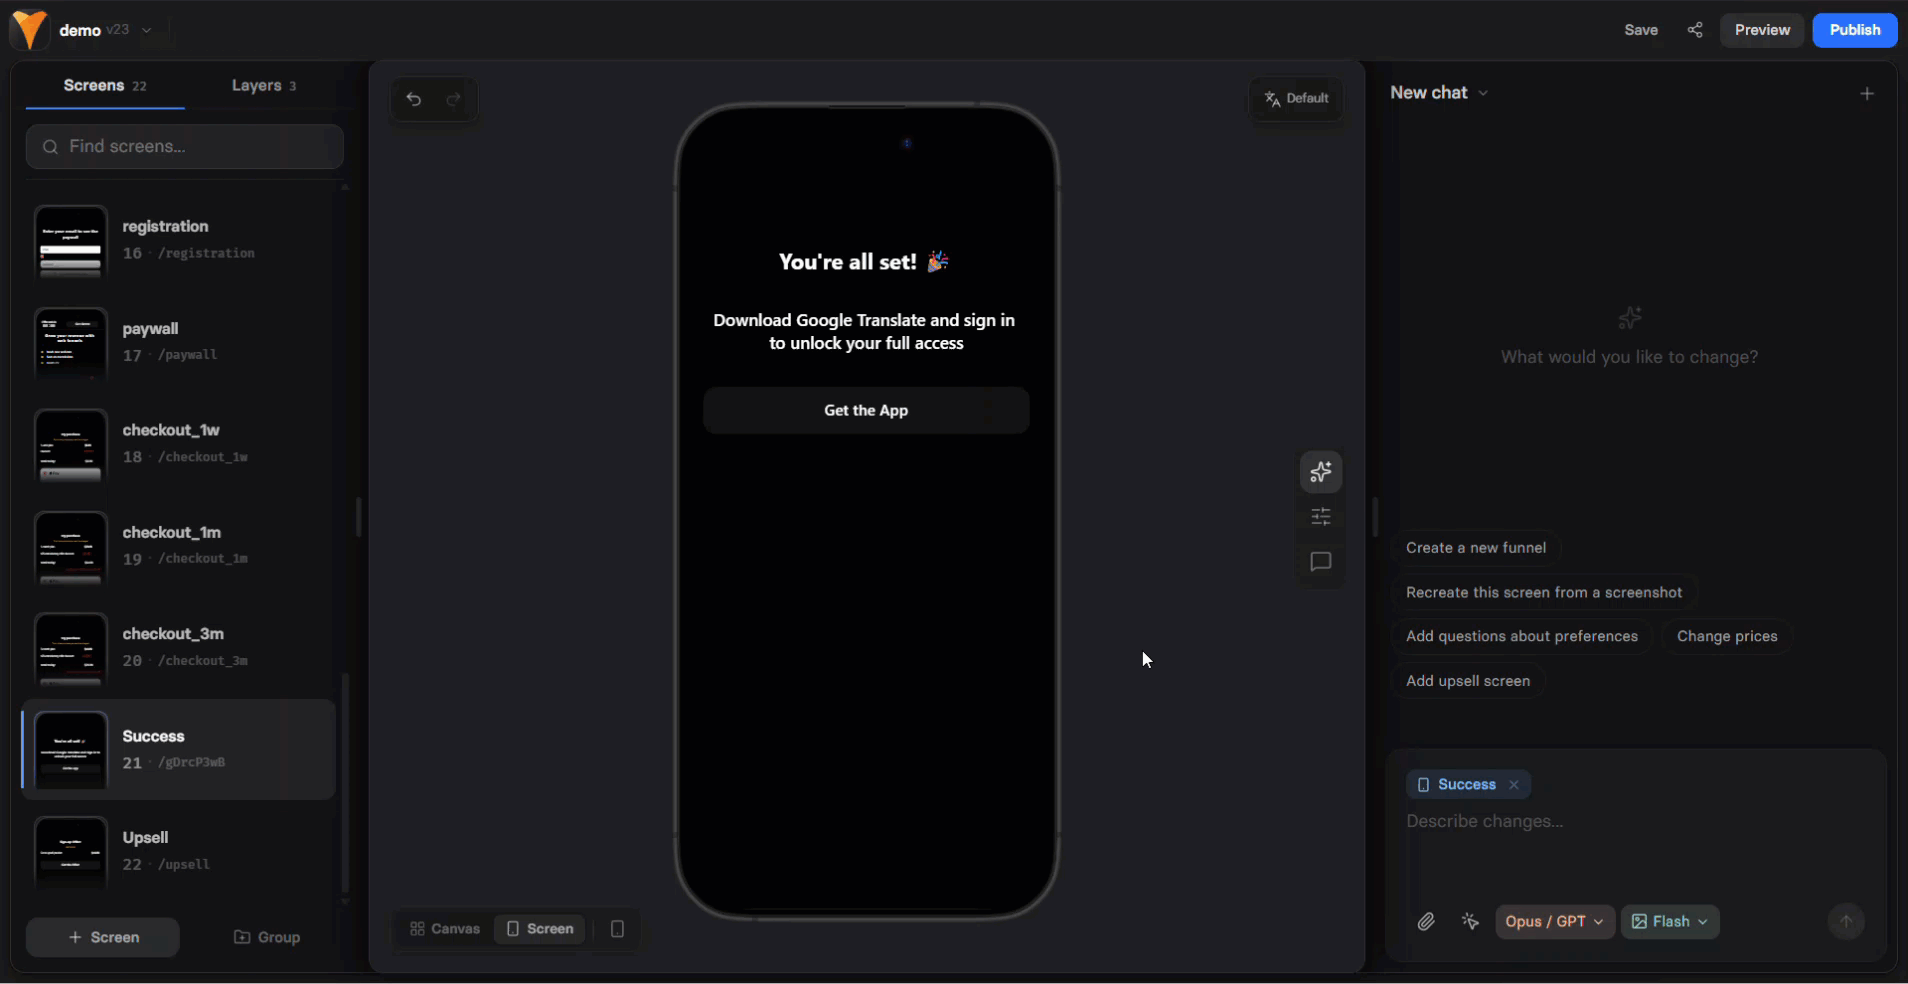Start a new chat with plus icon
Image resolution: width=1908 pixels, height=984 pixels.
coord(1867,93)
